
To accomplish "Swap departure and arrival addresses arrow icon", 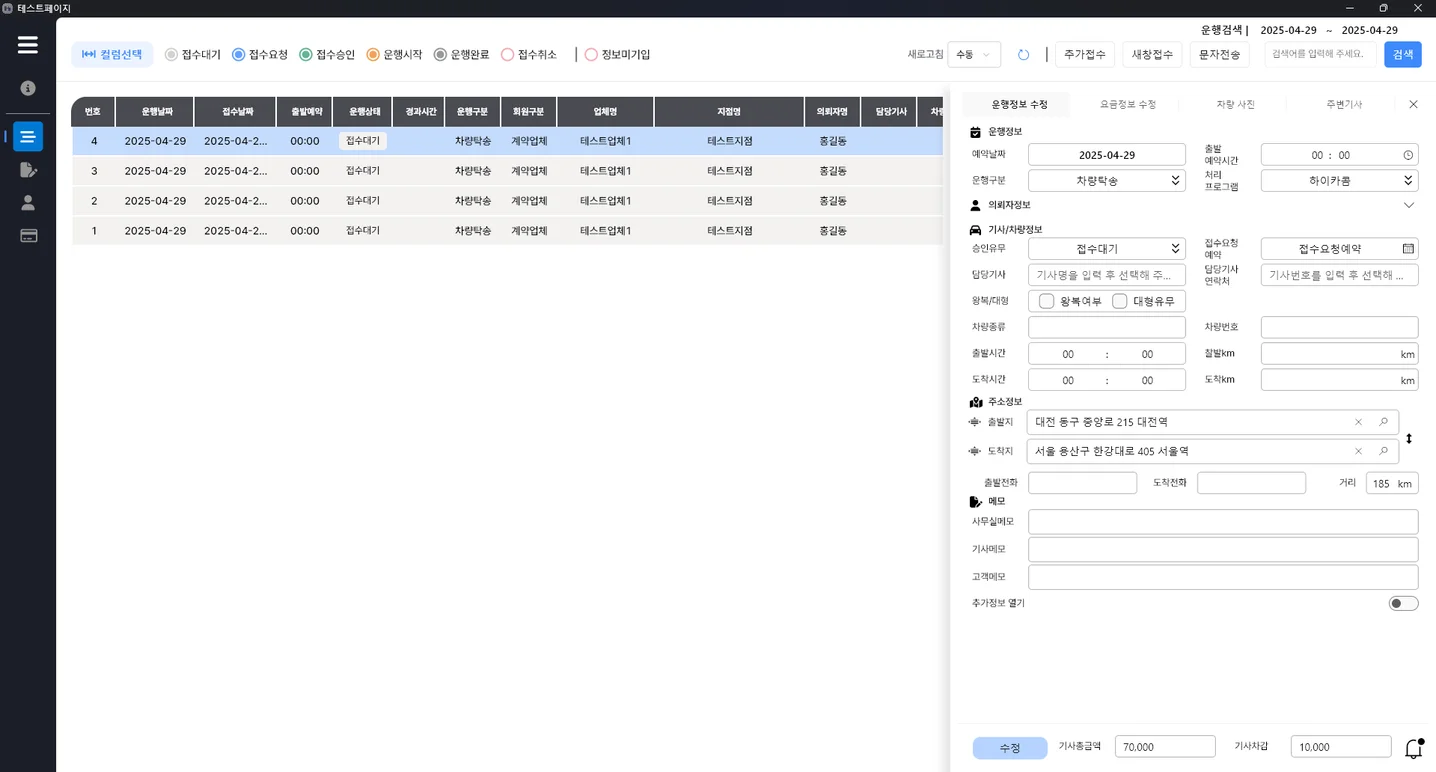I will tap(1409, 438).
